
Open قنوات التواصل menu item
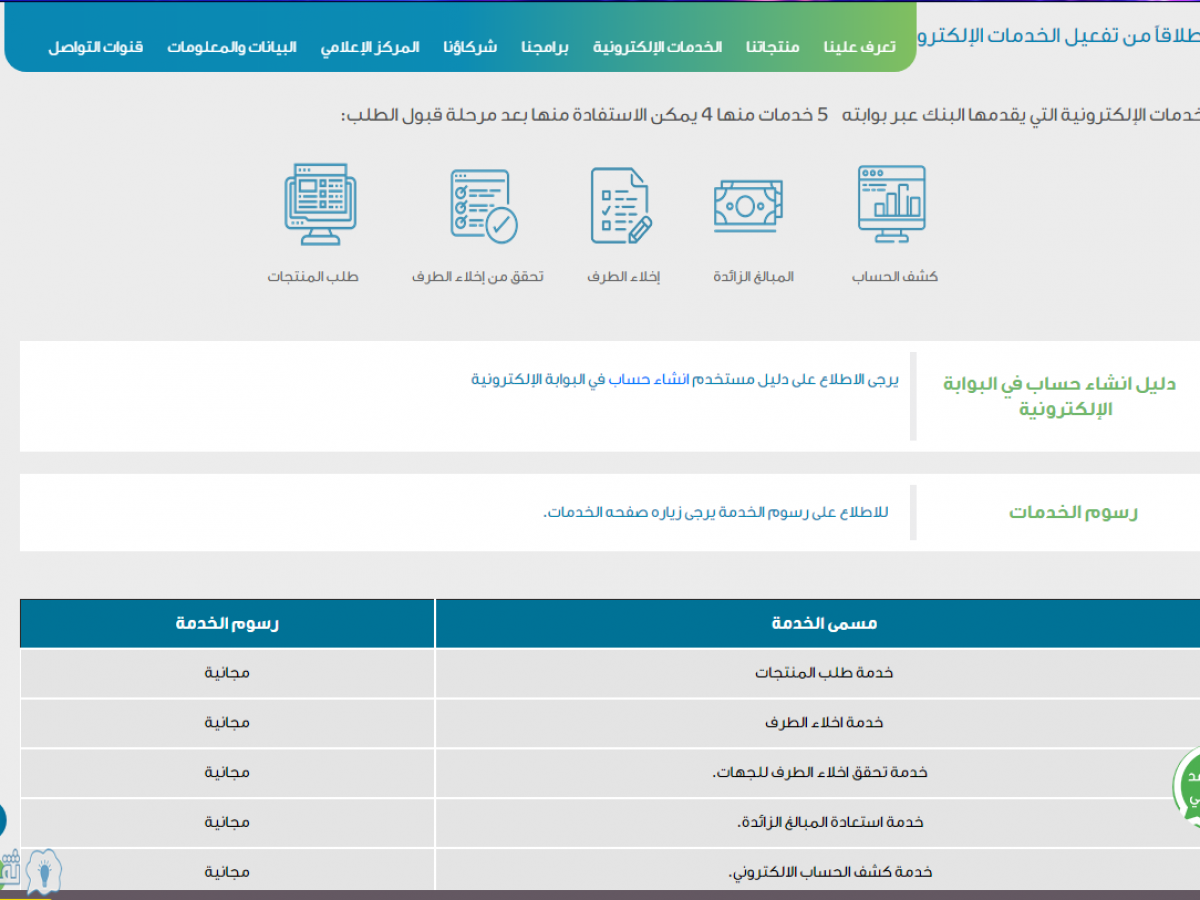click(x=96, y=47)
